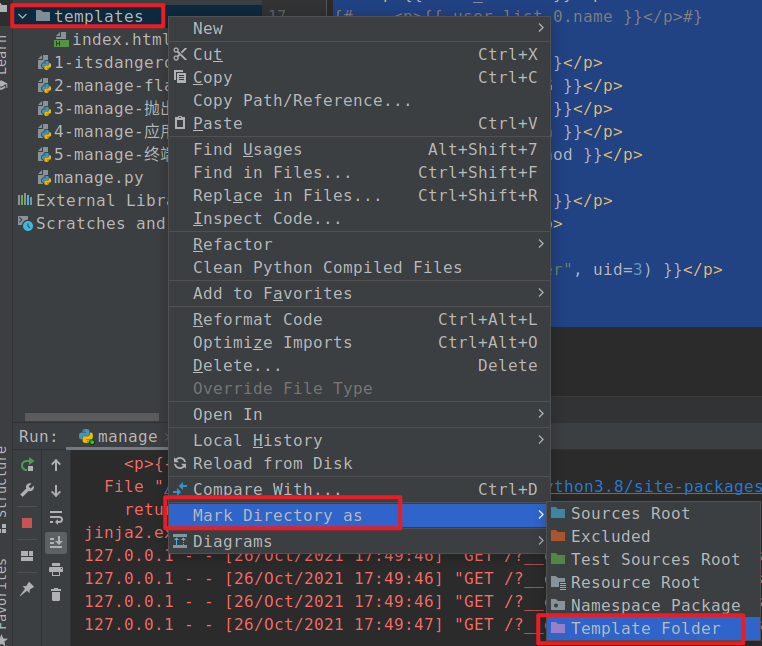Toggle Scroll to End button
Screen dimensions: 762x646
[x=56, y=542]
